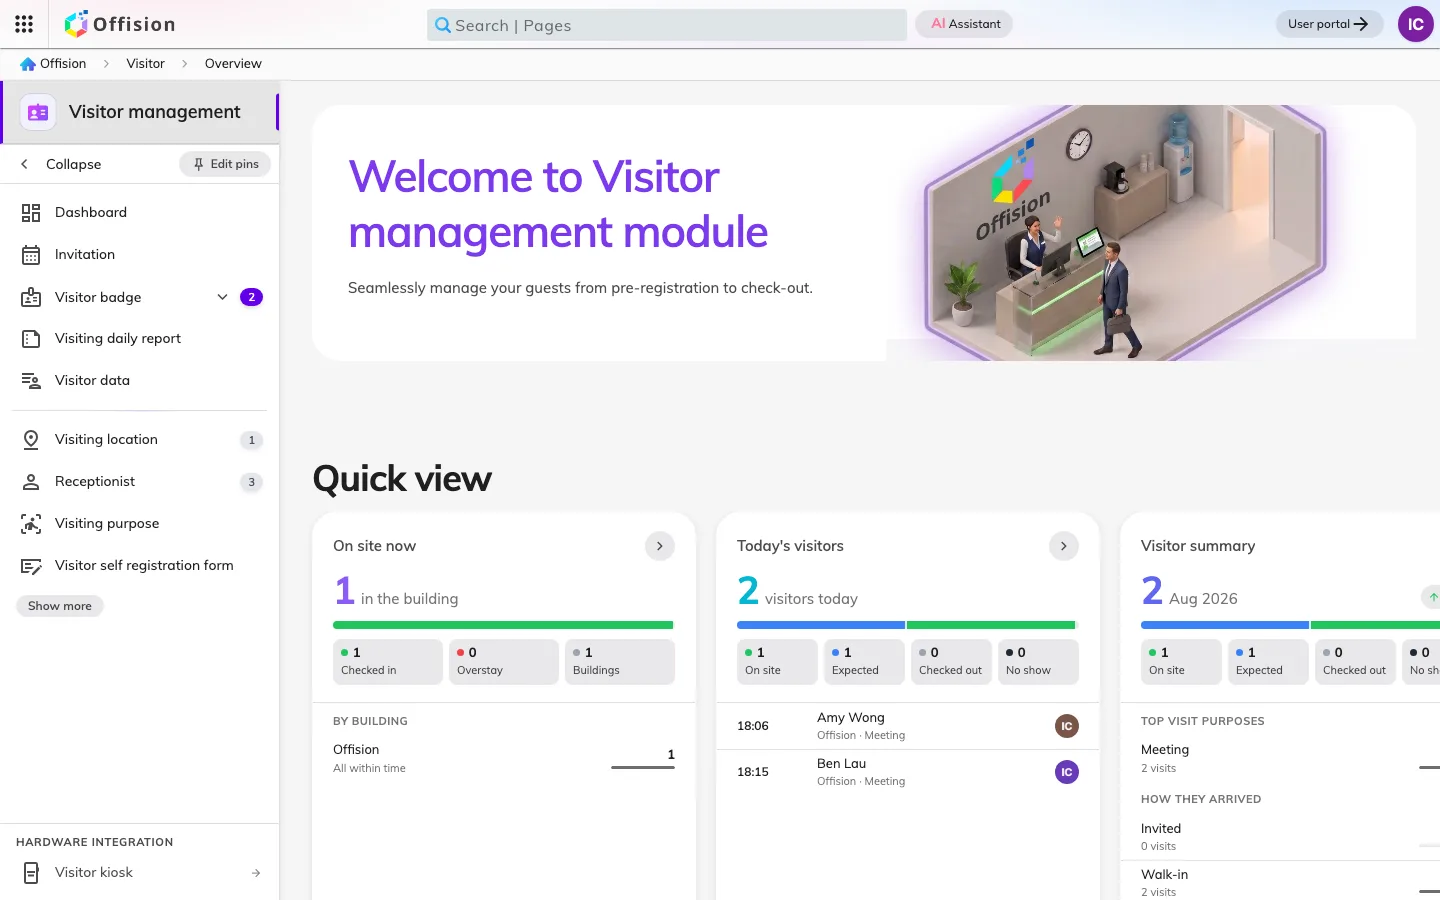
Task: Click the Receptionist count badge 3
Action: point(251,482)
